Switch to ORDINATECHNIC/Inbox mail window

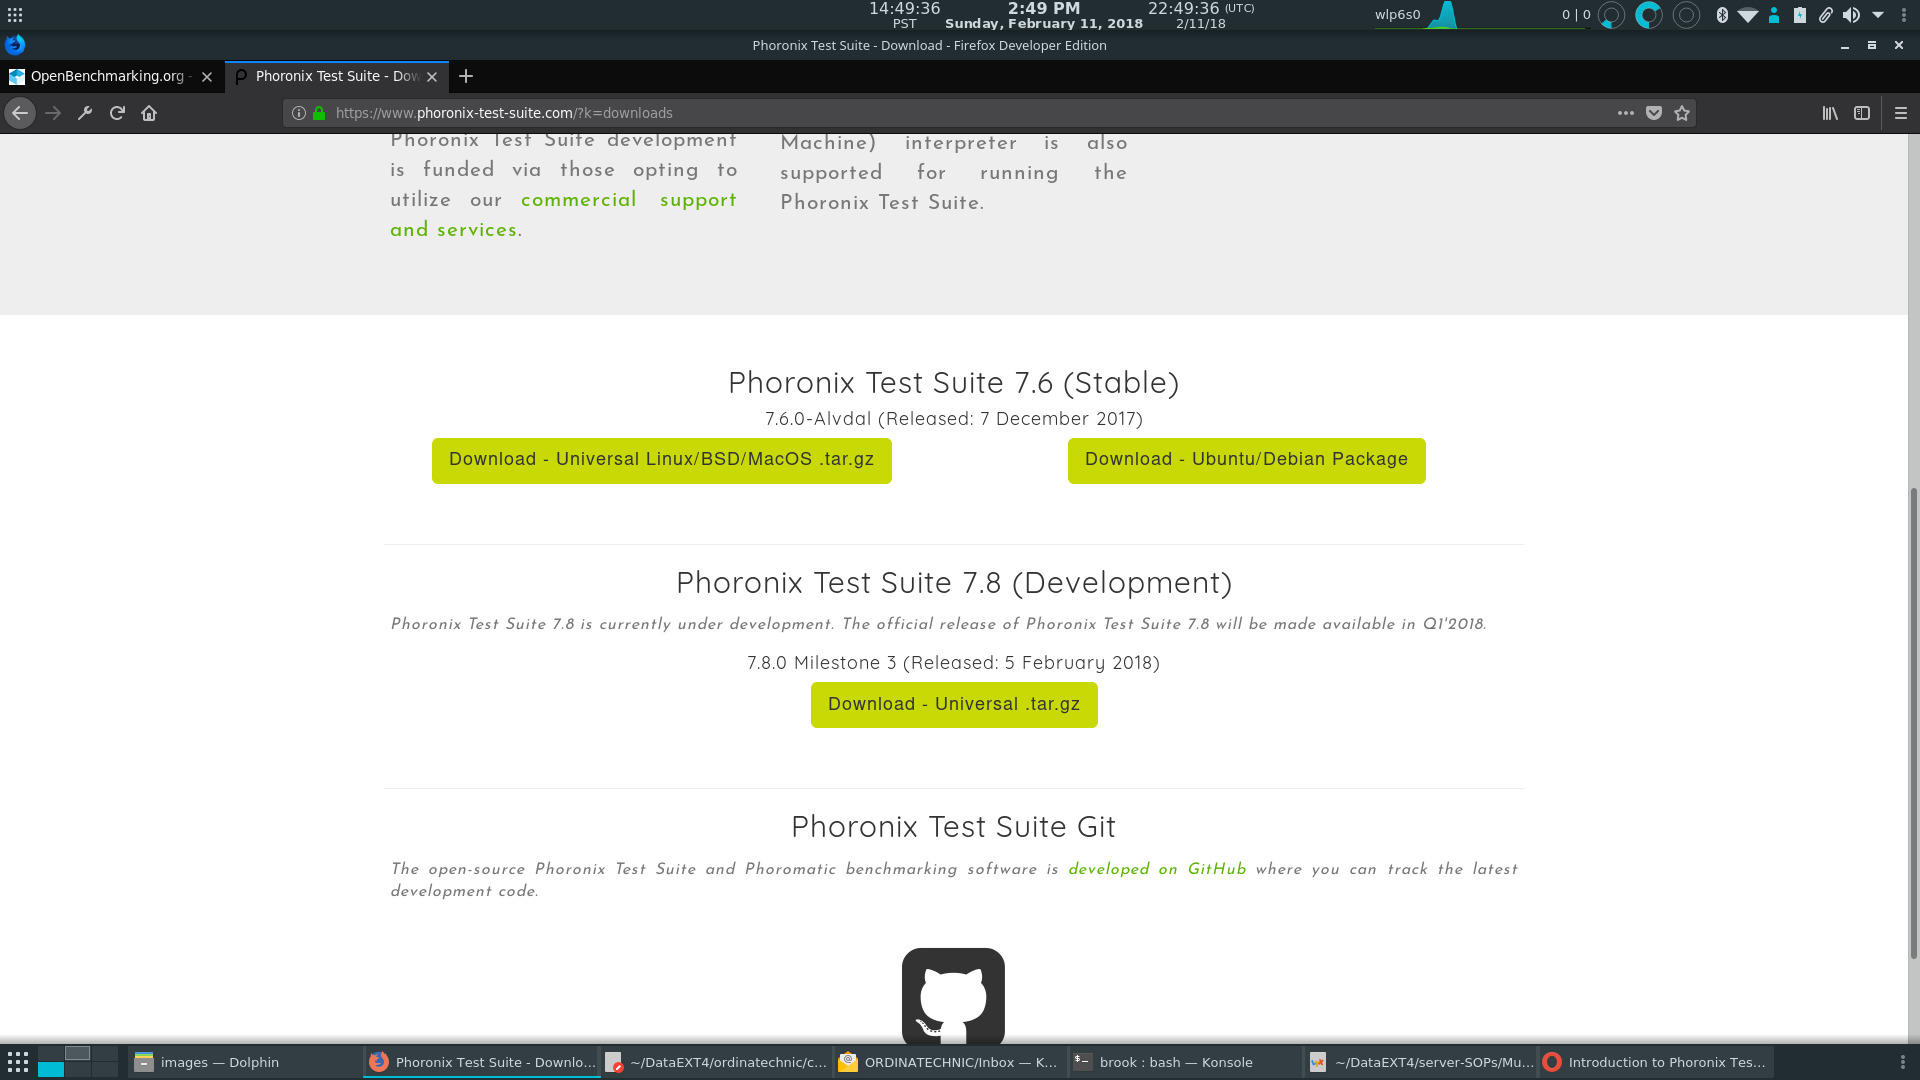point(950,1062)
